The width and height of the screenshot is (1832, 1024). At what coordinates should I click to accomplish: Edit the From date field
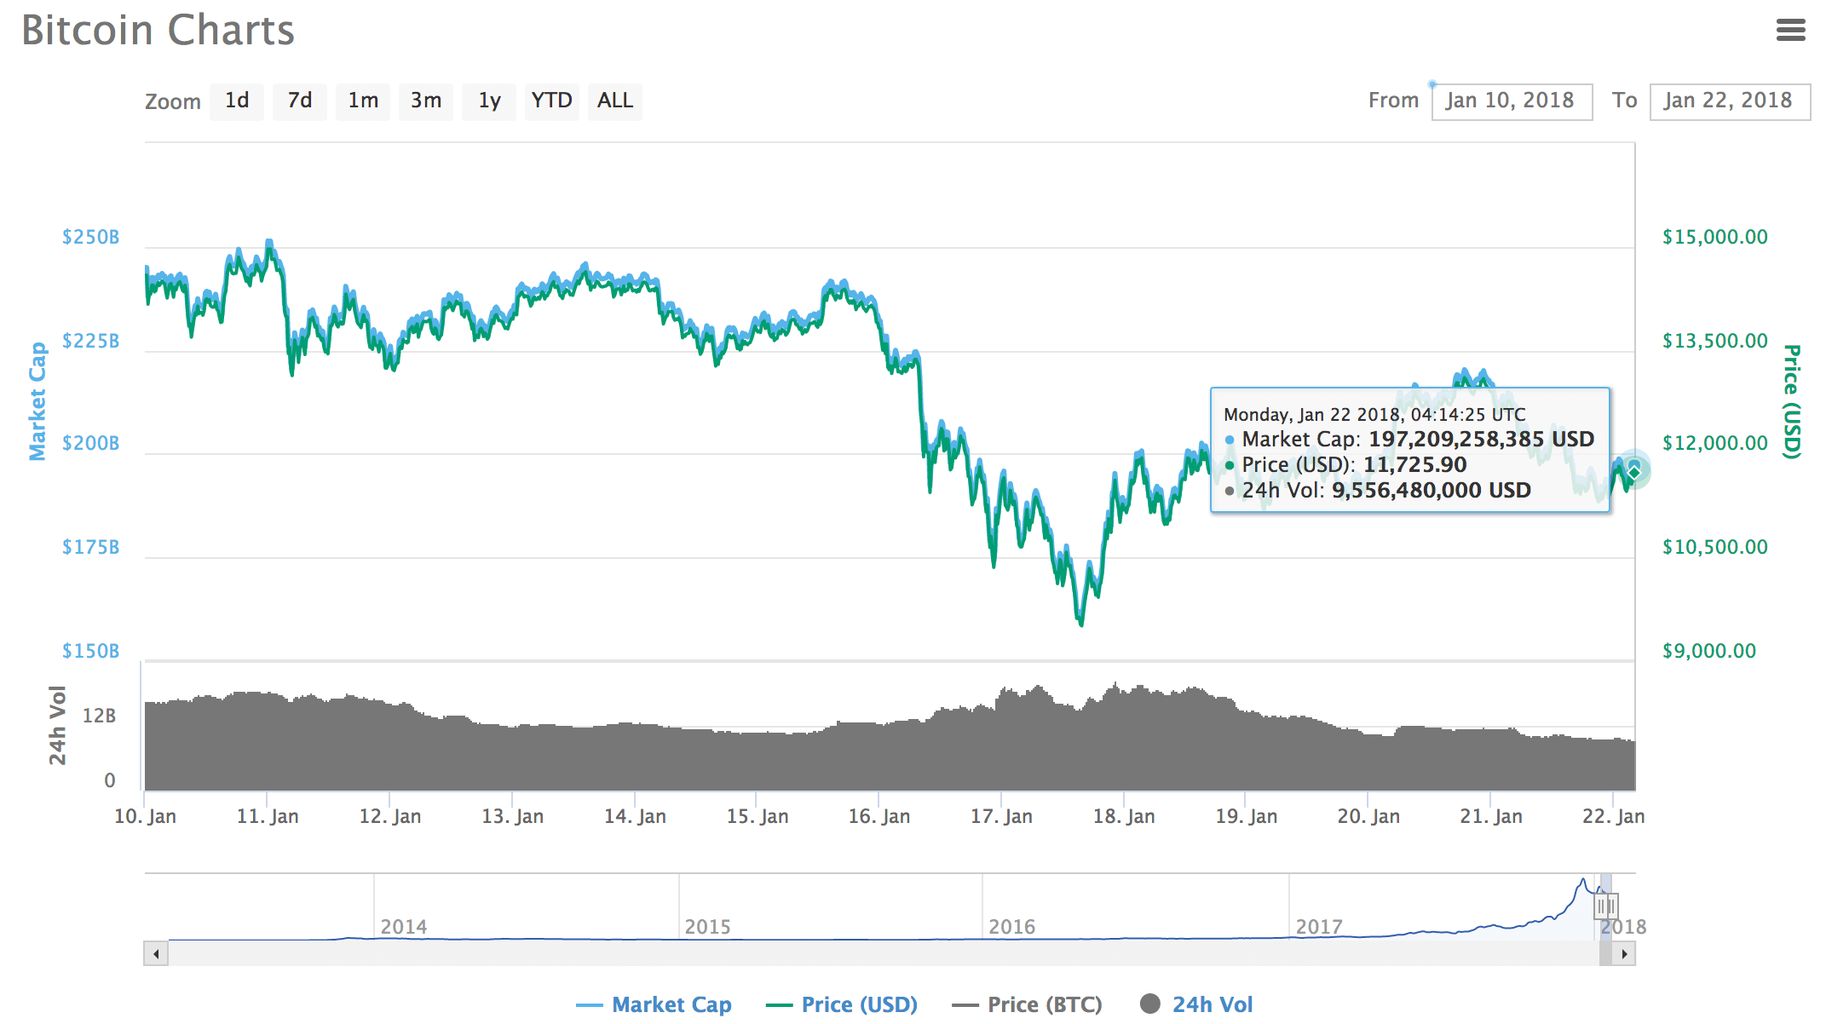1511,101
